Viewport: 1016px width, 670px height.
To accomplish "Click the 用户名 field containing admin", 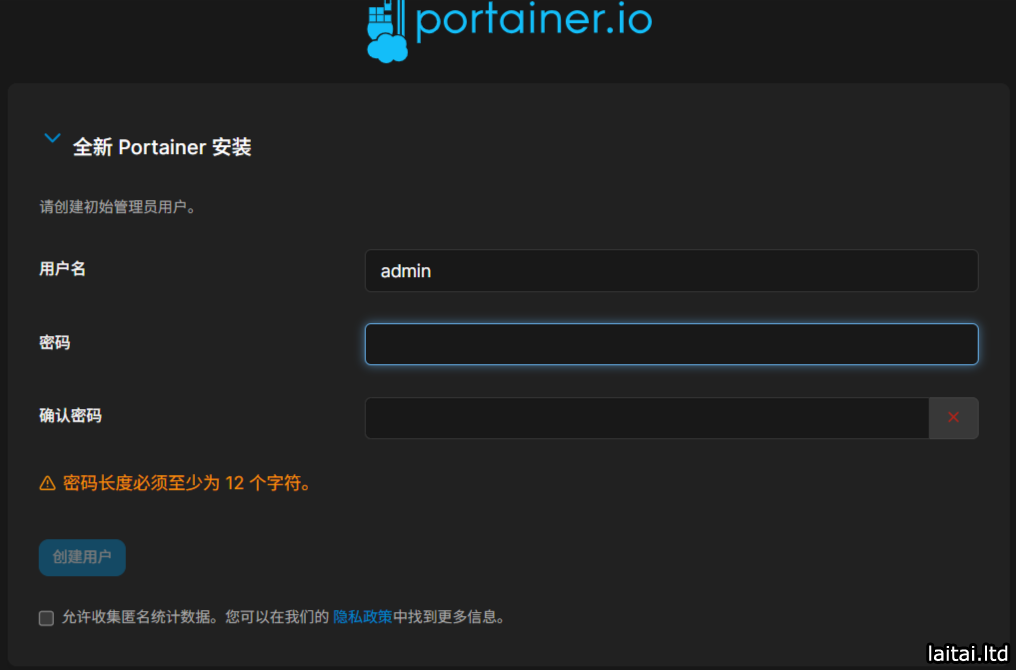I will click(x=670, y=271).
